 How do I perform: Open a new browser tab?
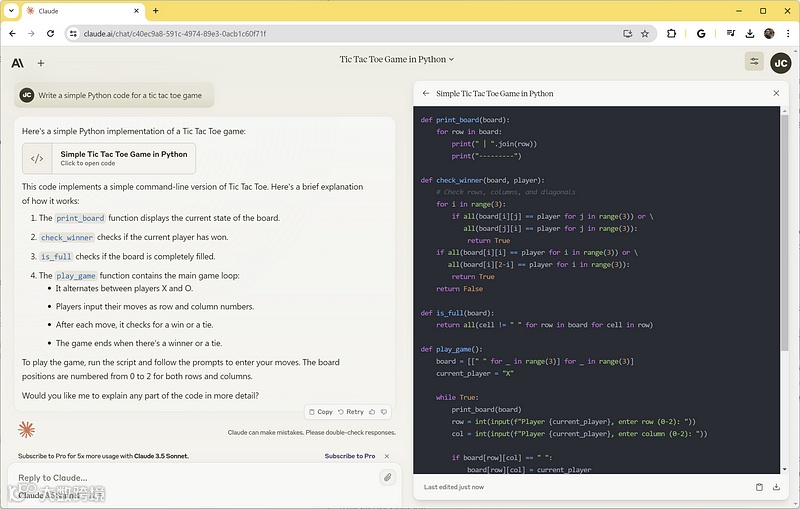coord(155,11)
